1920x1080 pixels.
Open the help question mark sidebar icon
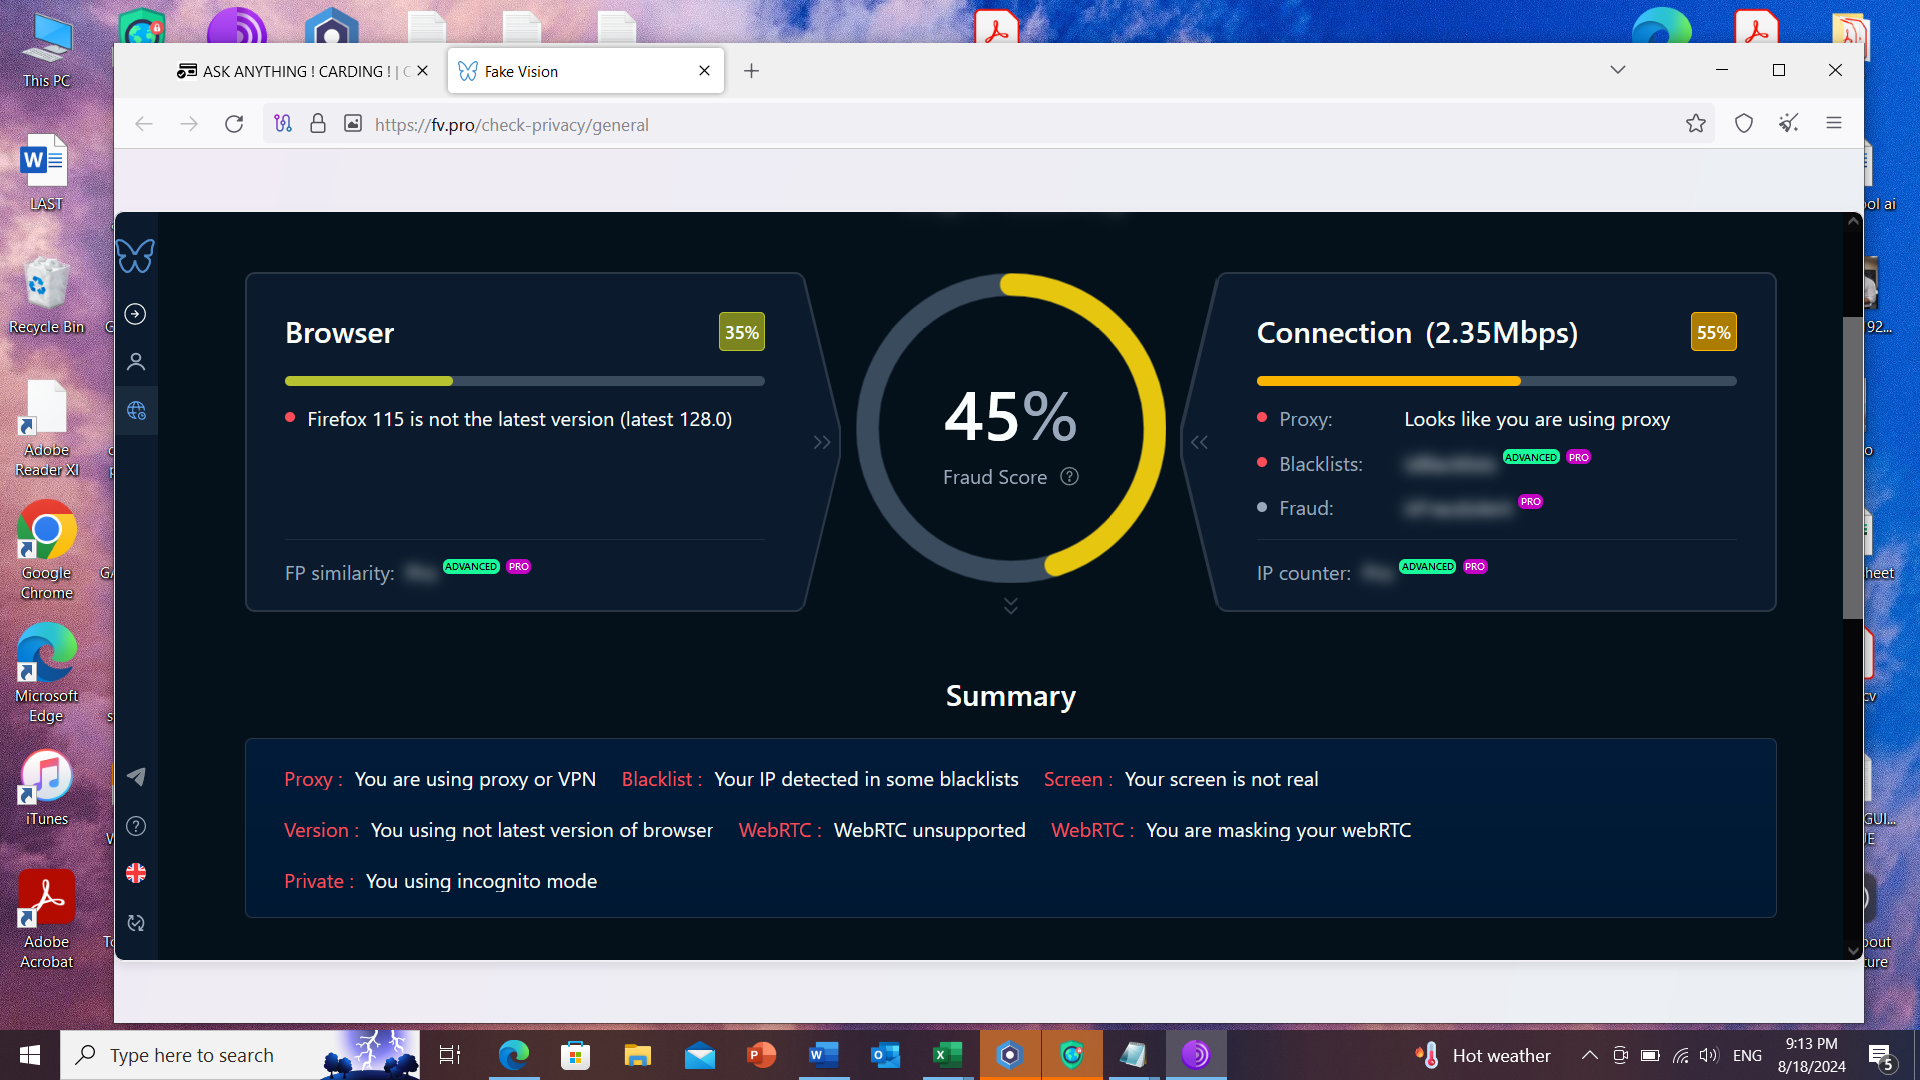(x=136, y=826)
